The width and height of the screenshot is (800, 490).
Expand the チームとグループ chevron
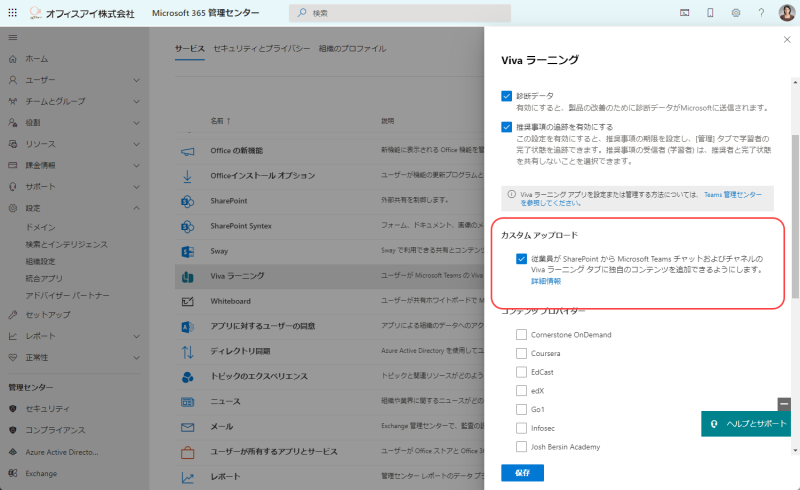(136, 101)
